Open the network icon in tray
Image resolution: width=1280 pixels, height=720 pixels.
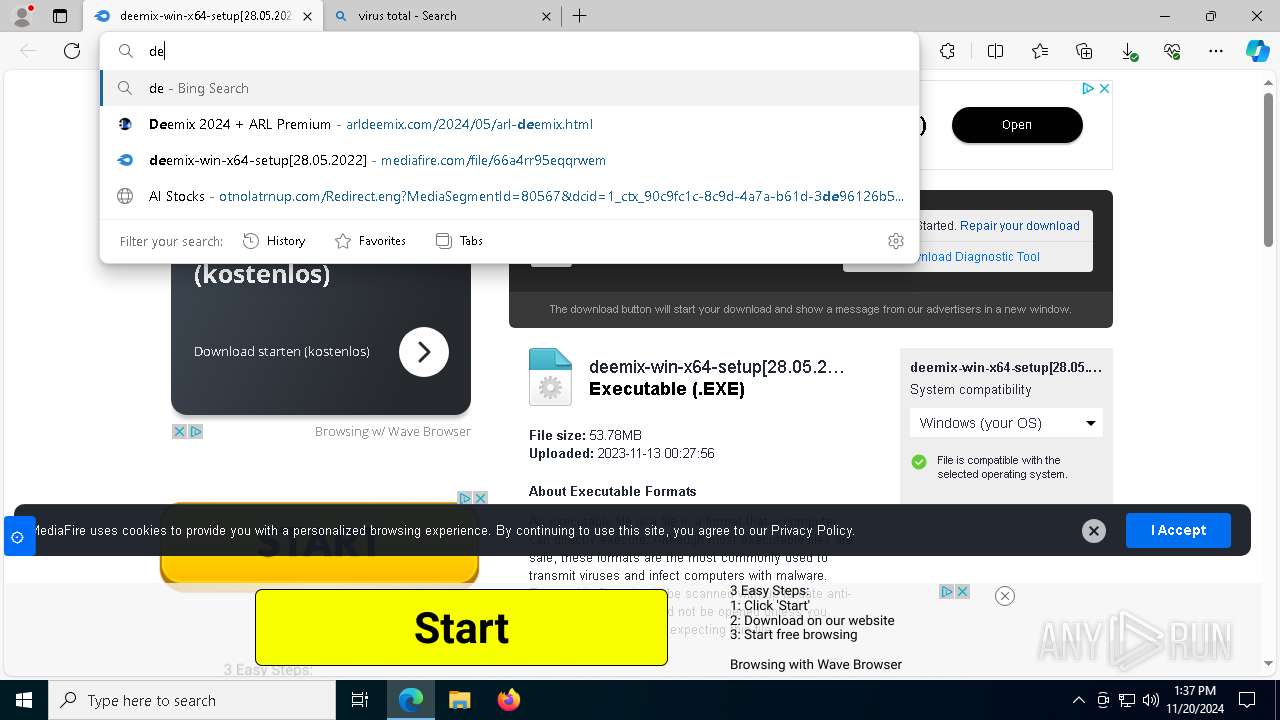pyautogui.click(x=1127, y=700)
